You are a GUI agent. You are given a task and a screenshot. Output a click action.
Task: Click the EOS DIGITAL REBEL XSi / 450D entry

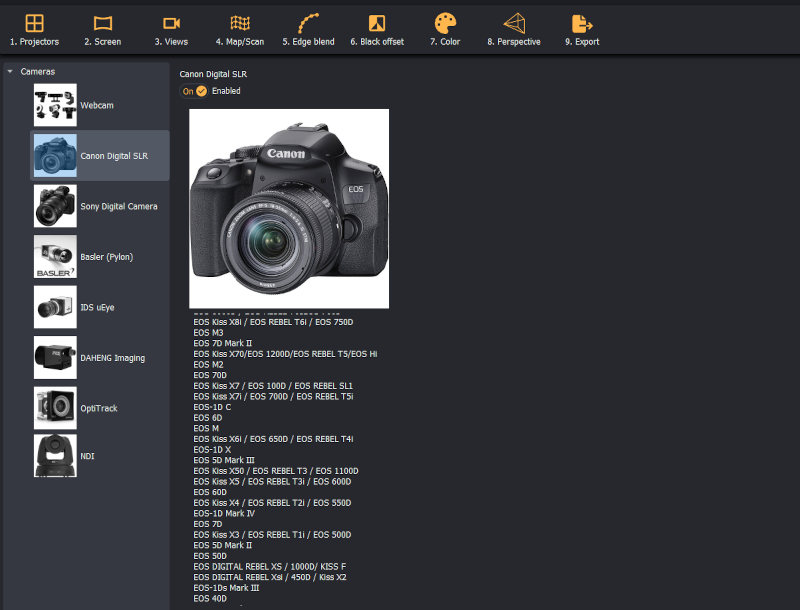pos(270,577)
